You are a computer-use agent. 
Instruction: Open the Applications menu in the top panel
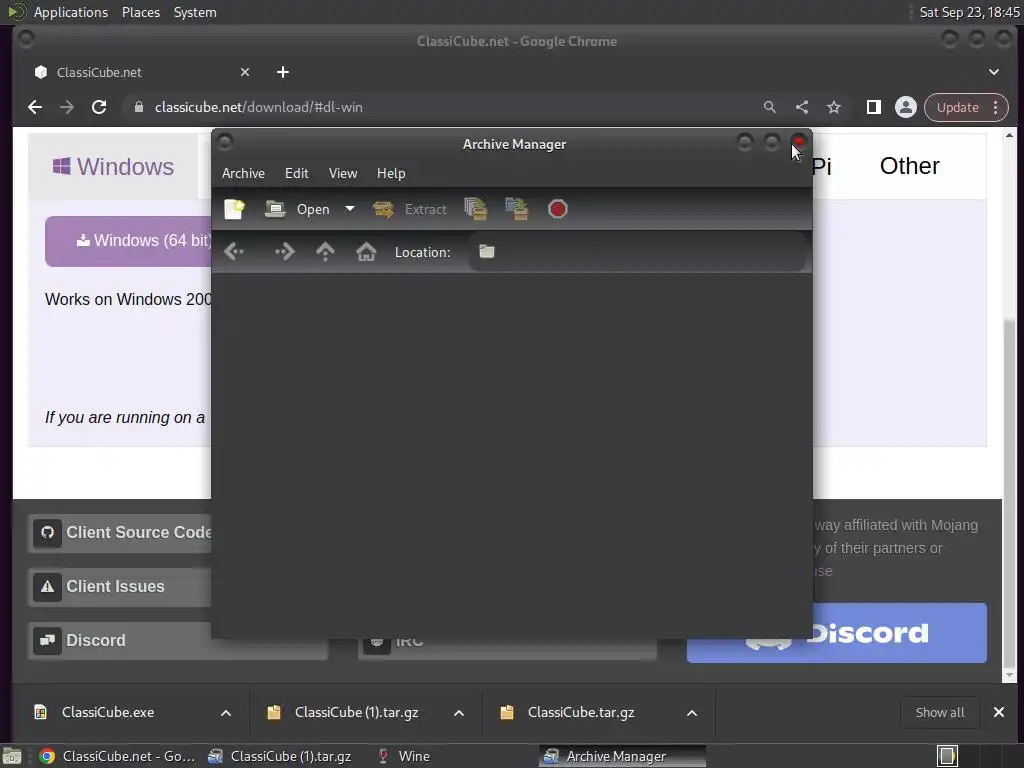[x=71, y=12]
